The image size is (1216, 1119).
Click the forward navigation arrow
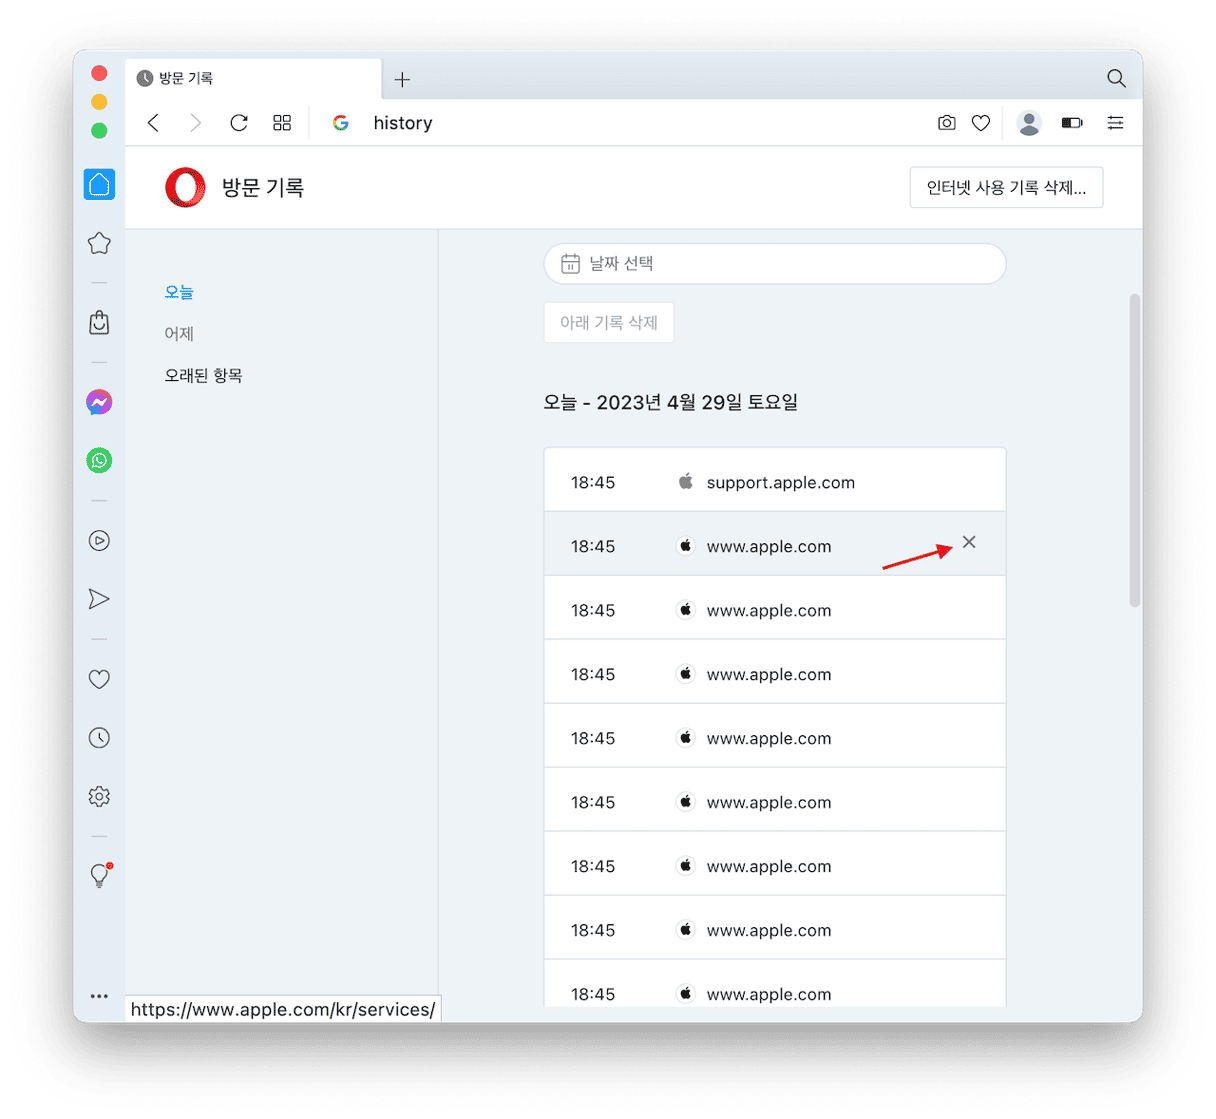point(196,123)
